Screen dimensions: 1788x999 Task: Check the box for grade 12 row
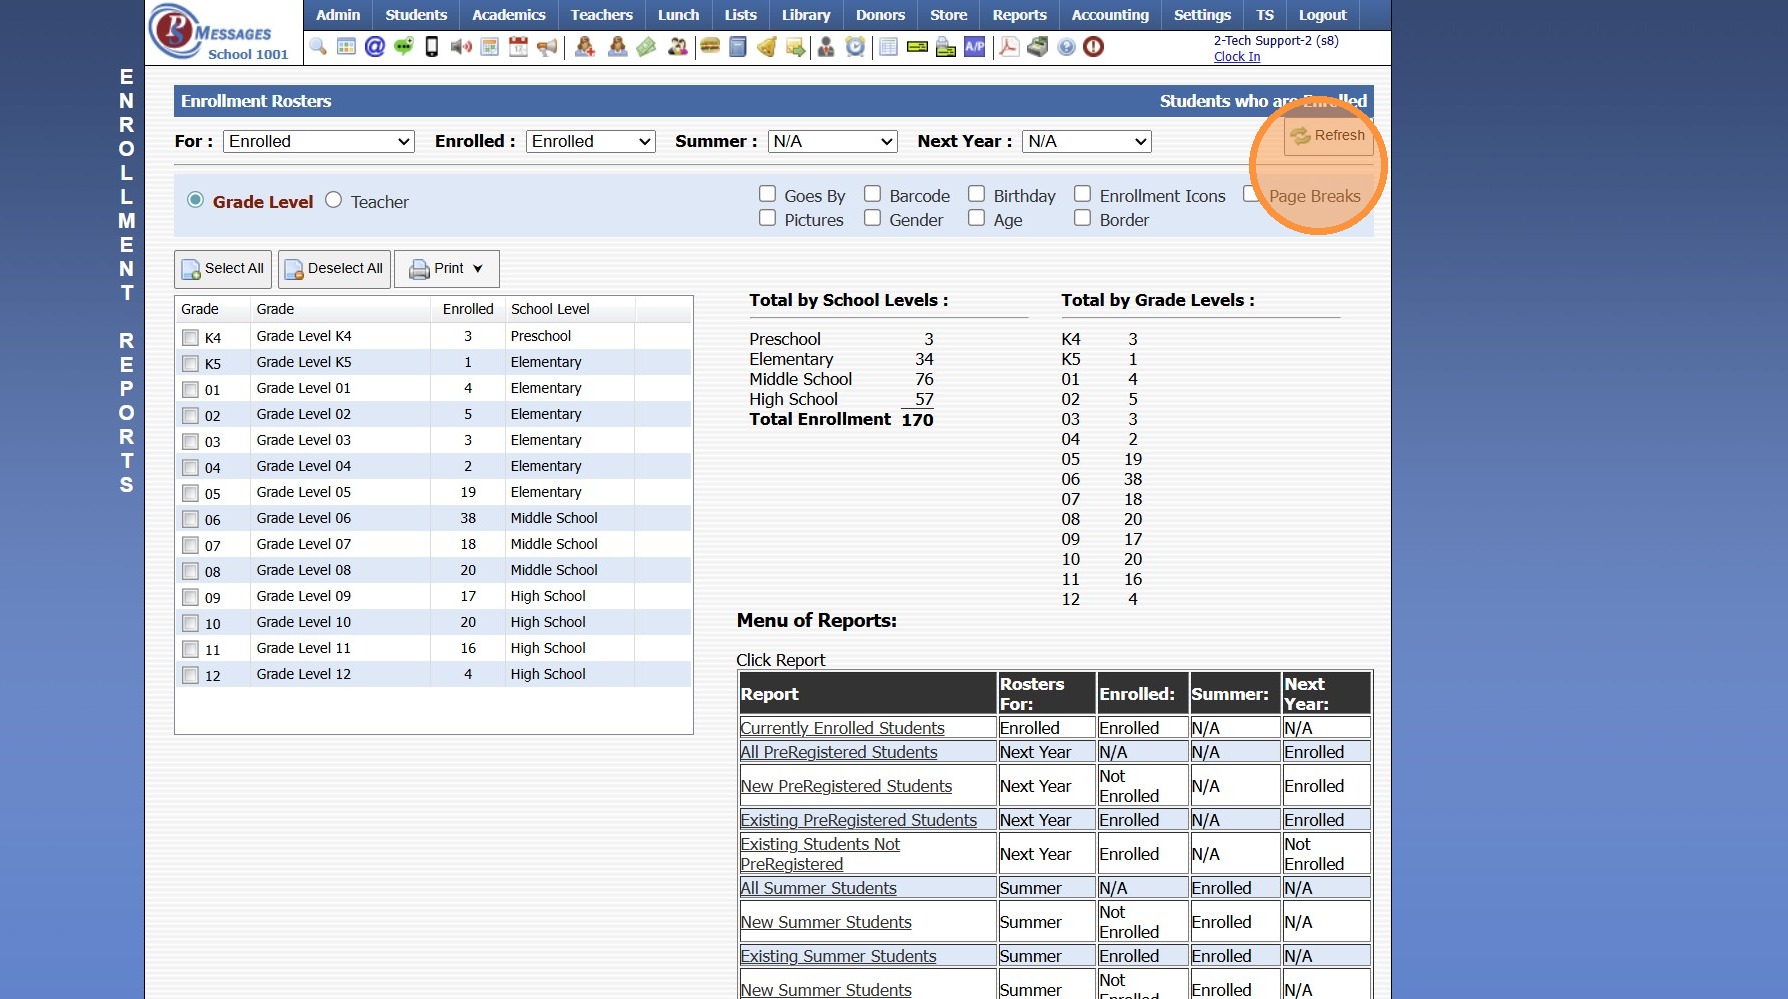(190, 676)
